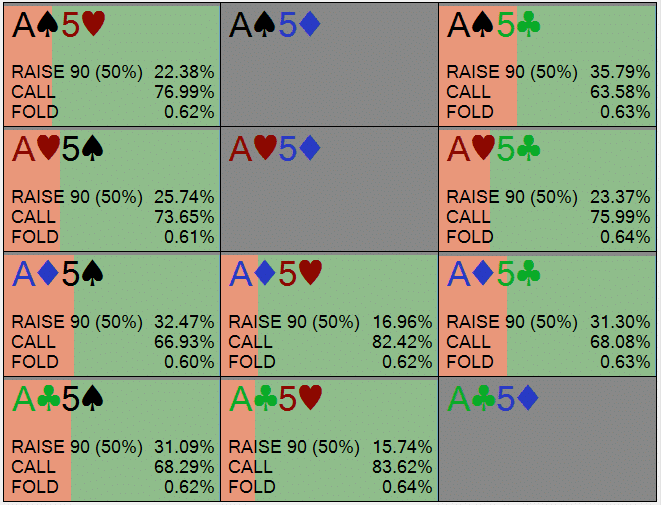Click the green club after the 5 in A♦5♣
This screenshot has height=505, width=662.
tap(529, 274)
